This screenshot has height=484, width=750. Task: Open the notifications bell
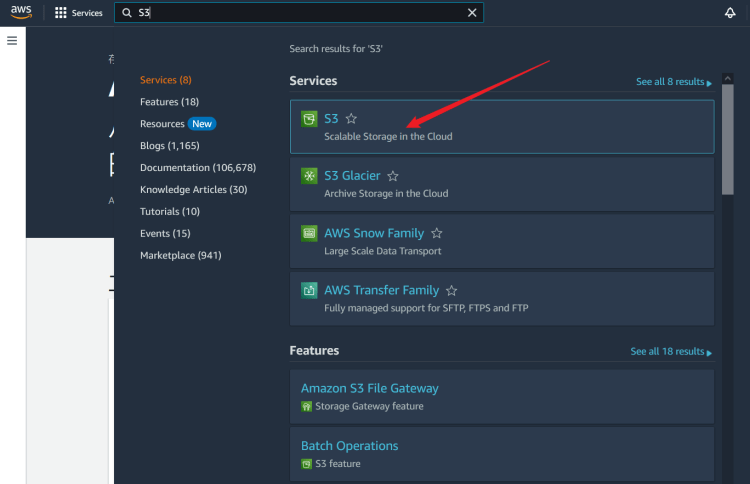pyautogui.click(x=729, y=13)
